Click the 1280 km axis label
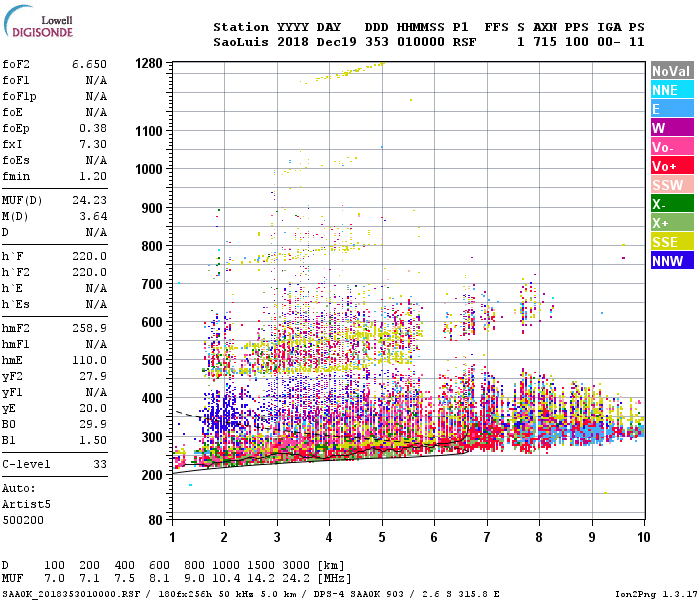The height and width of the screenshot is (600, 700). pos(149,63)
